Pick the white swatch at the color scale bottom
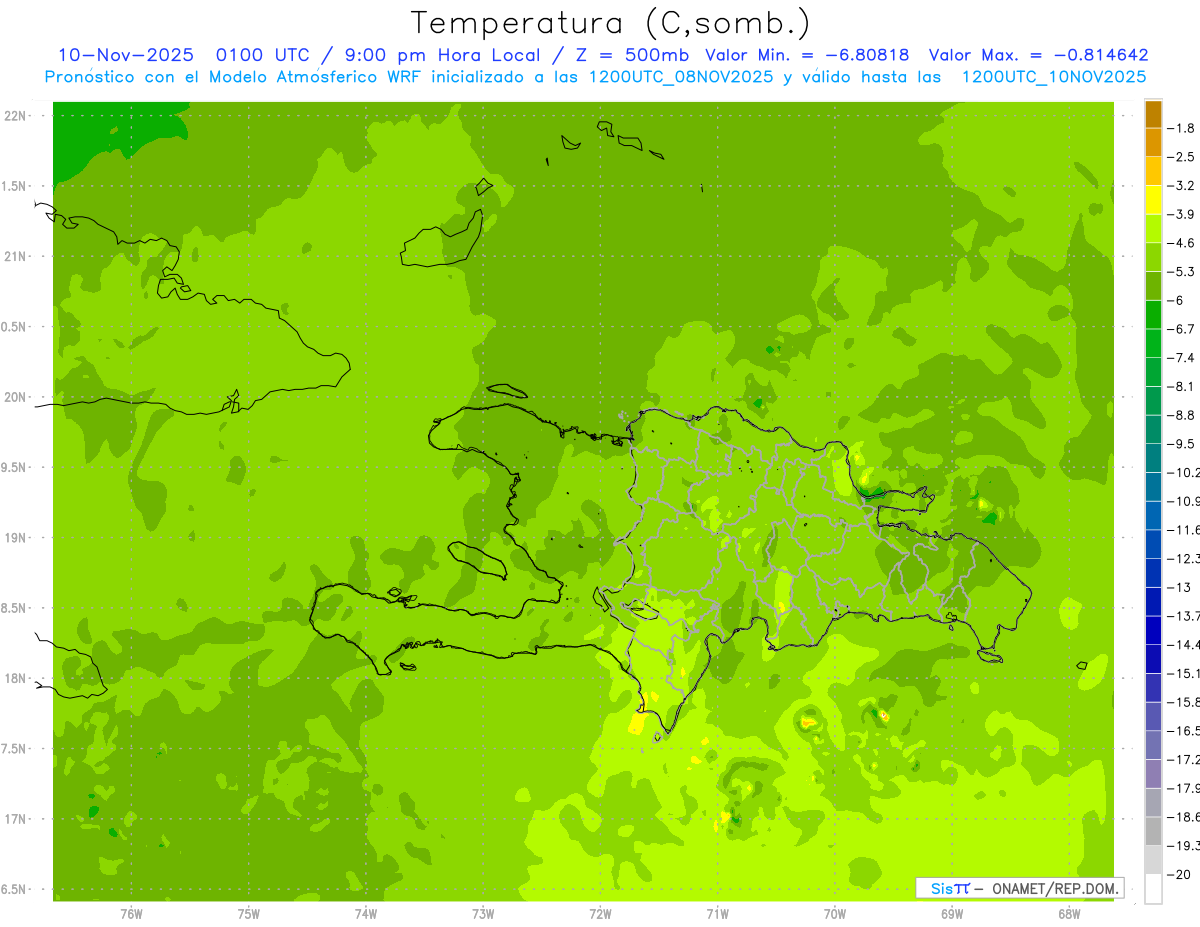The width and height of the screenshot is (1200, 927). (x=1154, y=889)
